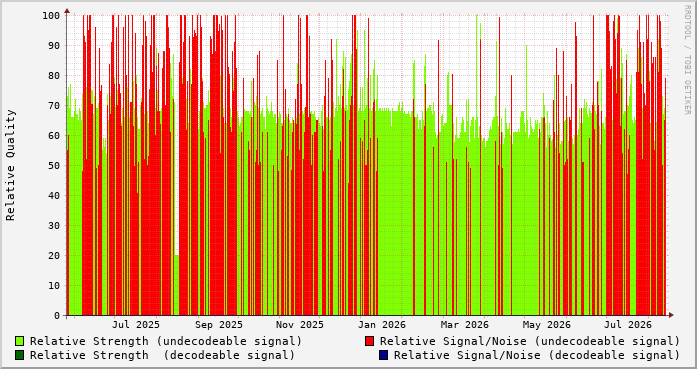Click the Nov 2025 axis label
Viewport: 697px width, 369px height.
coord(300,325)
